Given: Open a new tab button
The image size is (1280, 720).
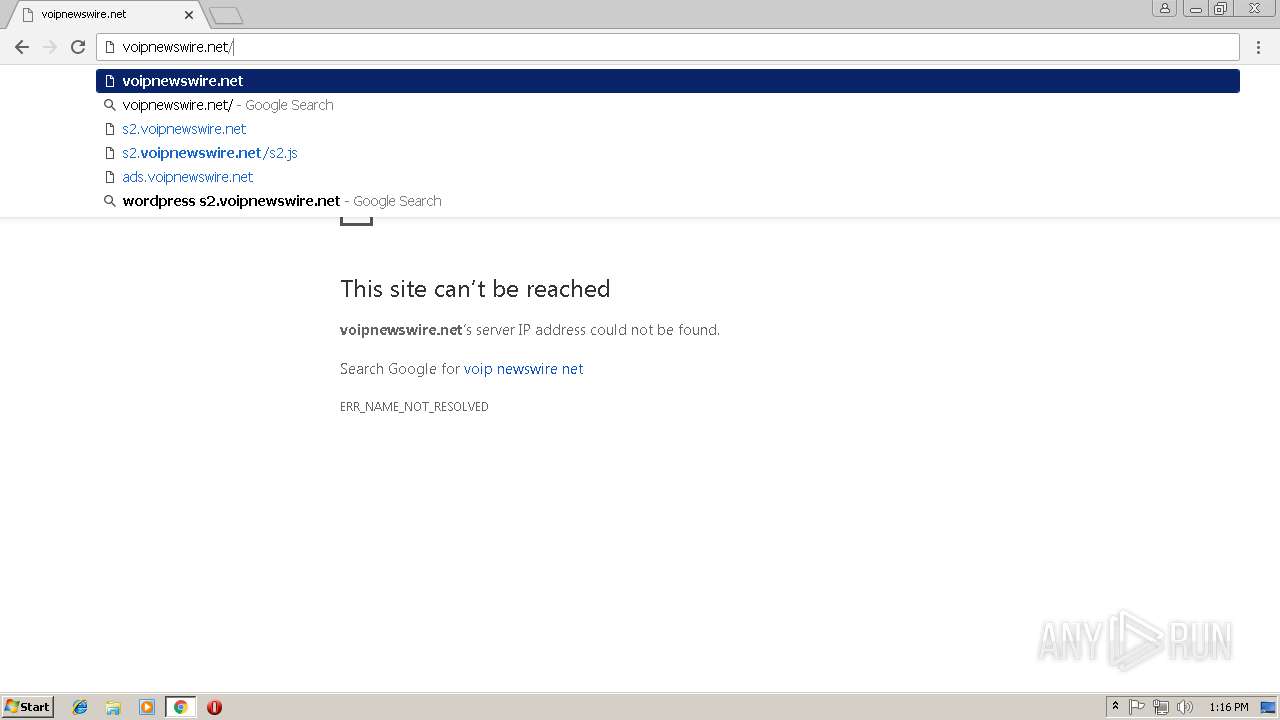Looking at the screenshot, I should 226,15.
